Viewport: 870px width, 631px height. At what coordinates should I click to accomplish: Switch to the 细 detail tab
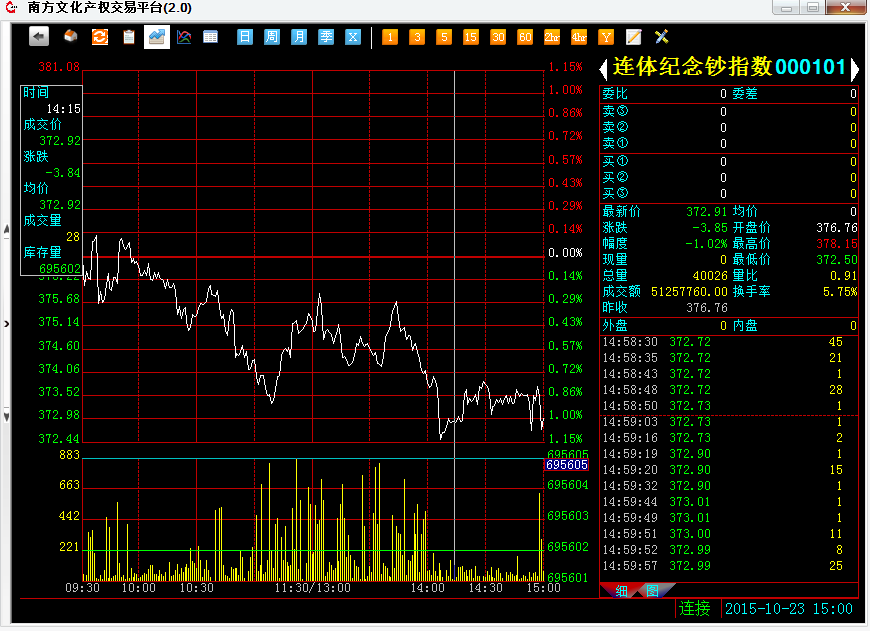(x=620, y=591)
